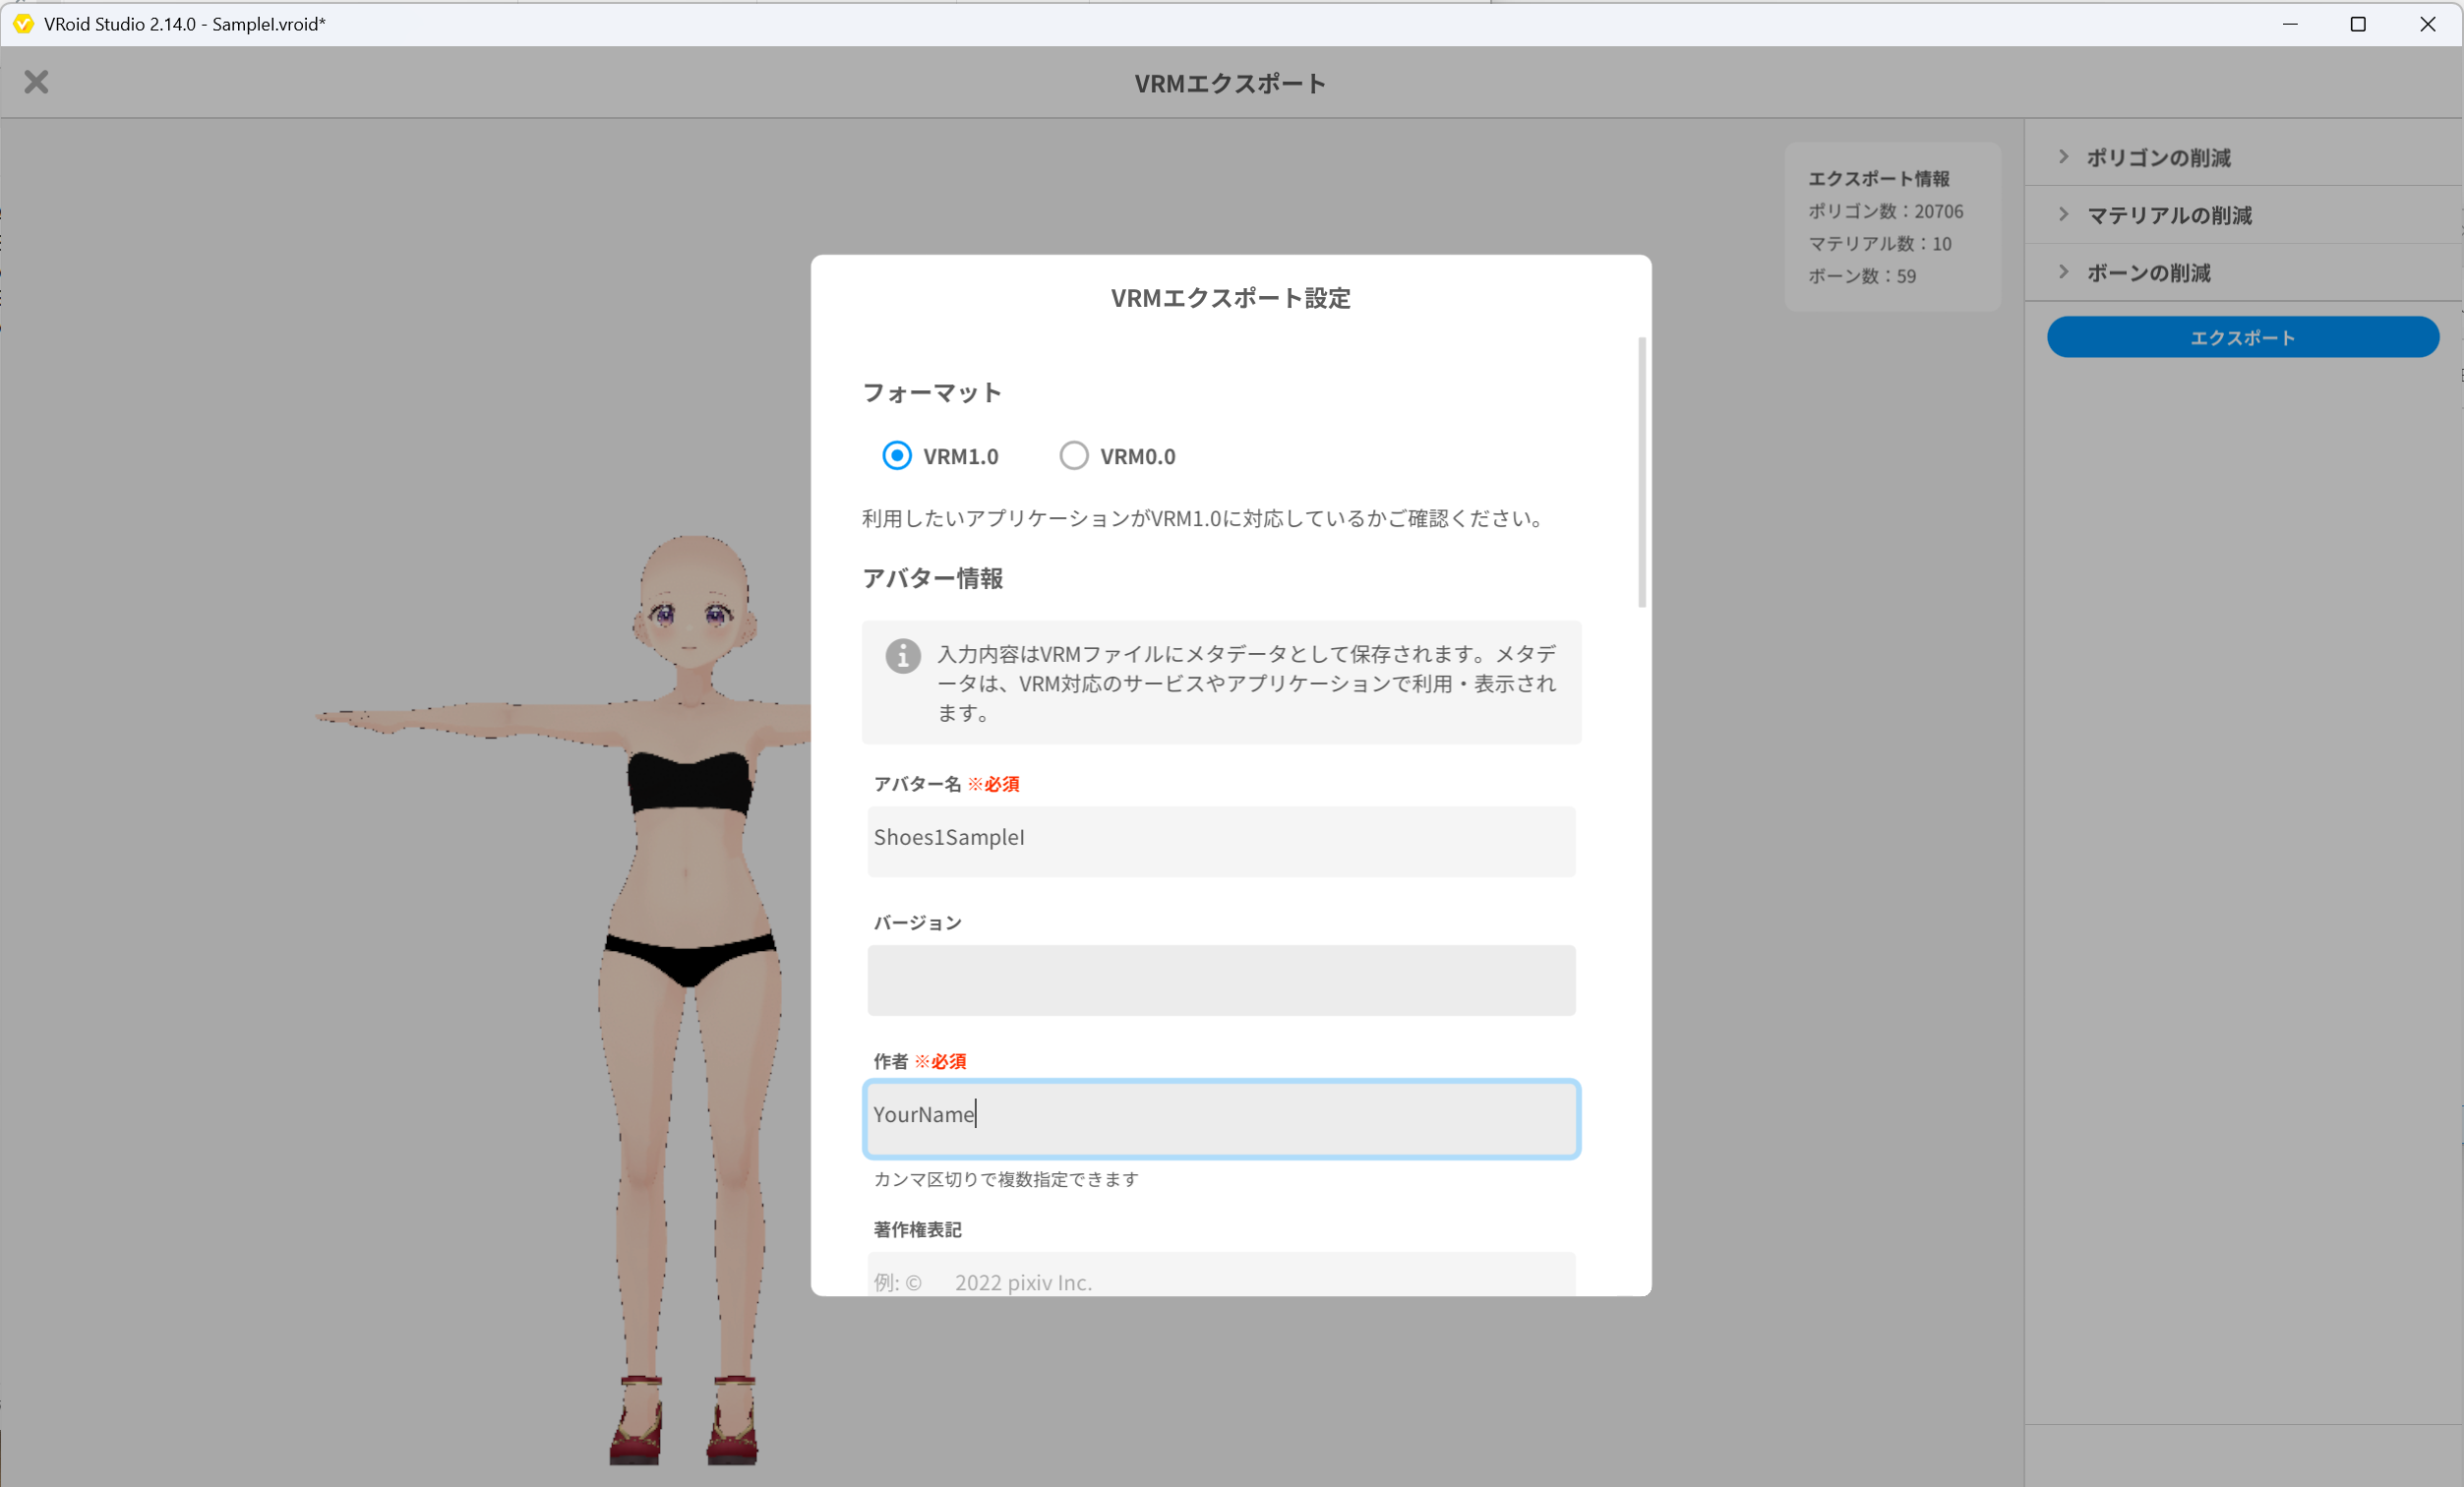Click the アバター名 field containing Shoes1SampleI

[x=1221, y=841]
